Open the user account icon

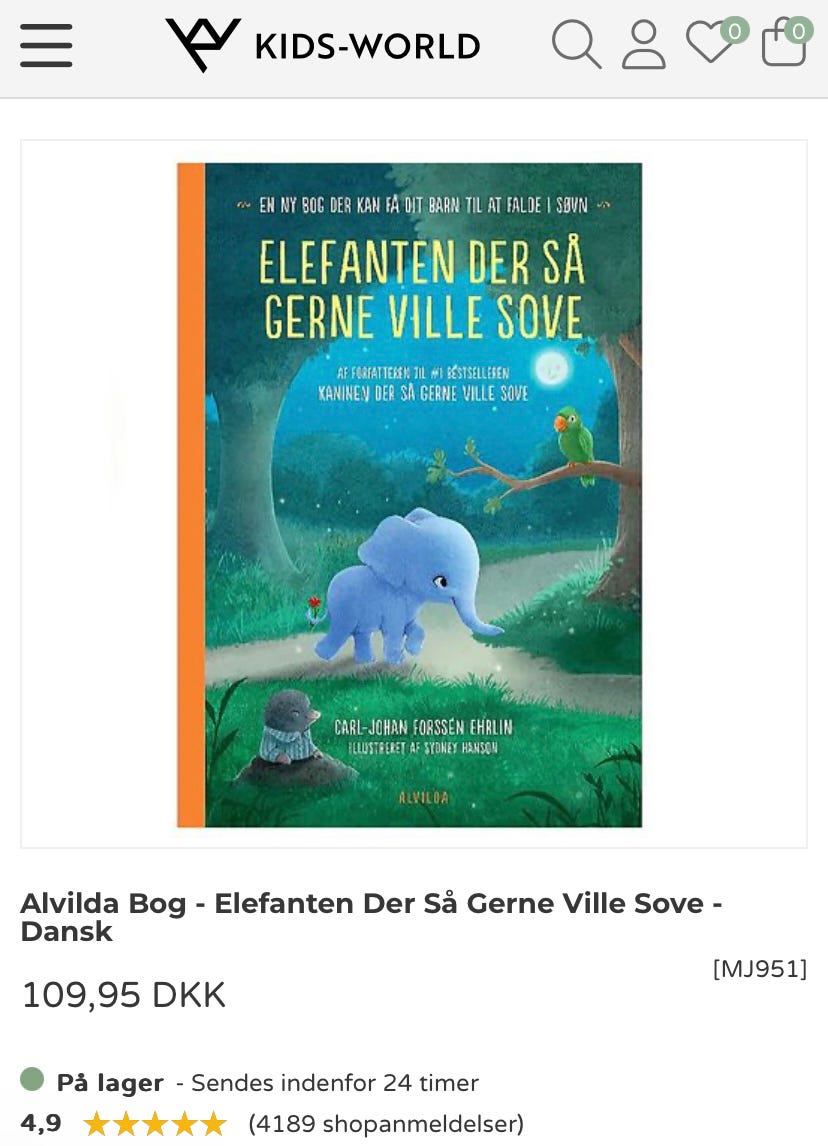(643, 45)
